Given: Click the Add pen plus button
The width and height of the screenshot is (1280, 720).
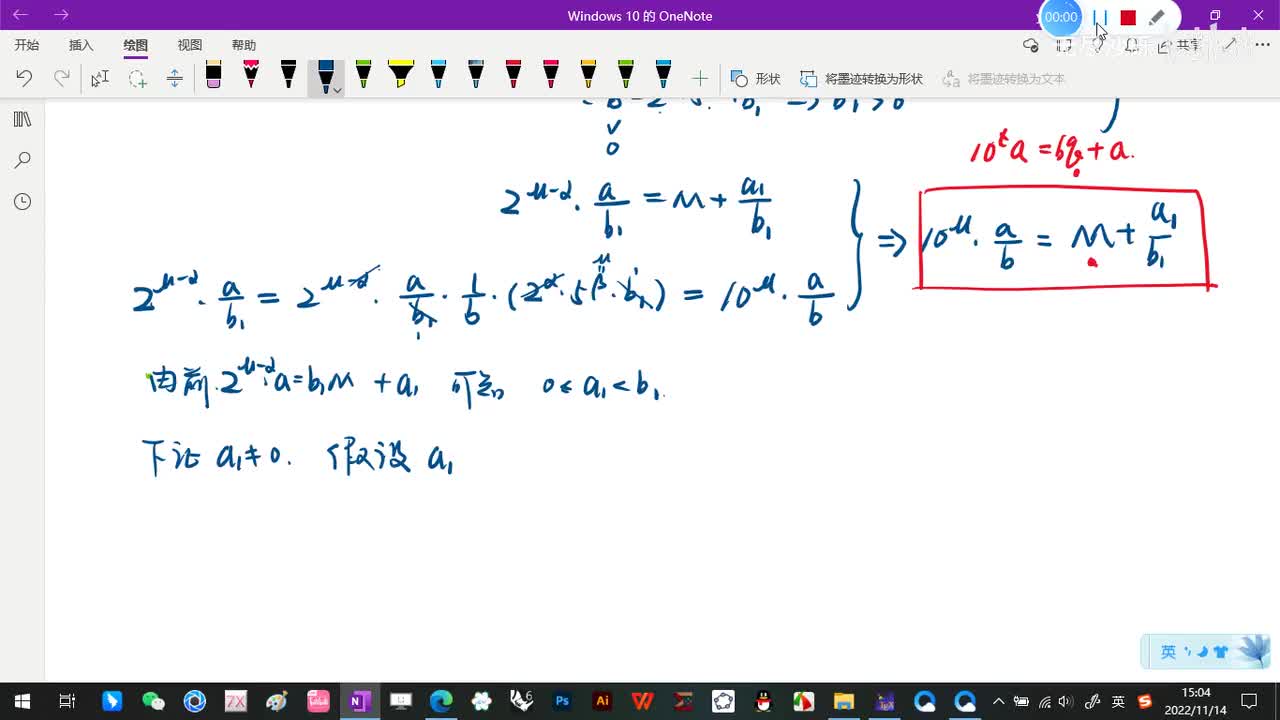Looking at the screenshot, I should 700,78.
